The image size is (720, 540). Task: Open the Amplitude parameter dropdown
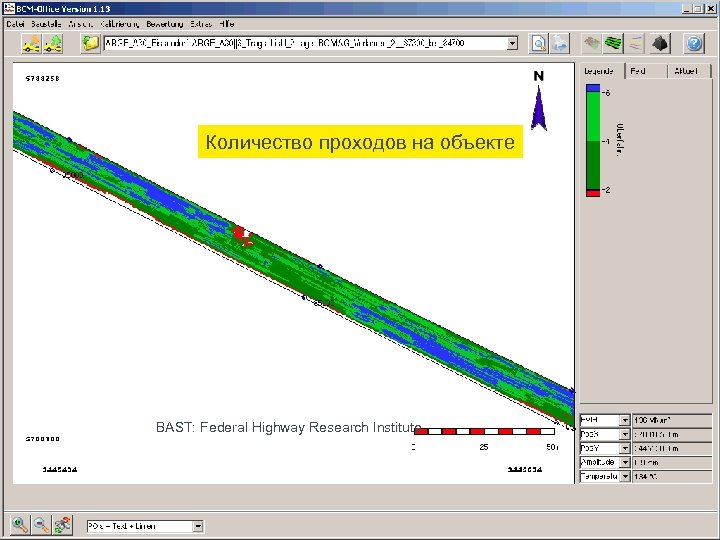pyautogui.click(x=624, y=462)
